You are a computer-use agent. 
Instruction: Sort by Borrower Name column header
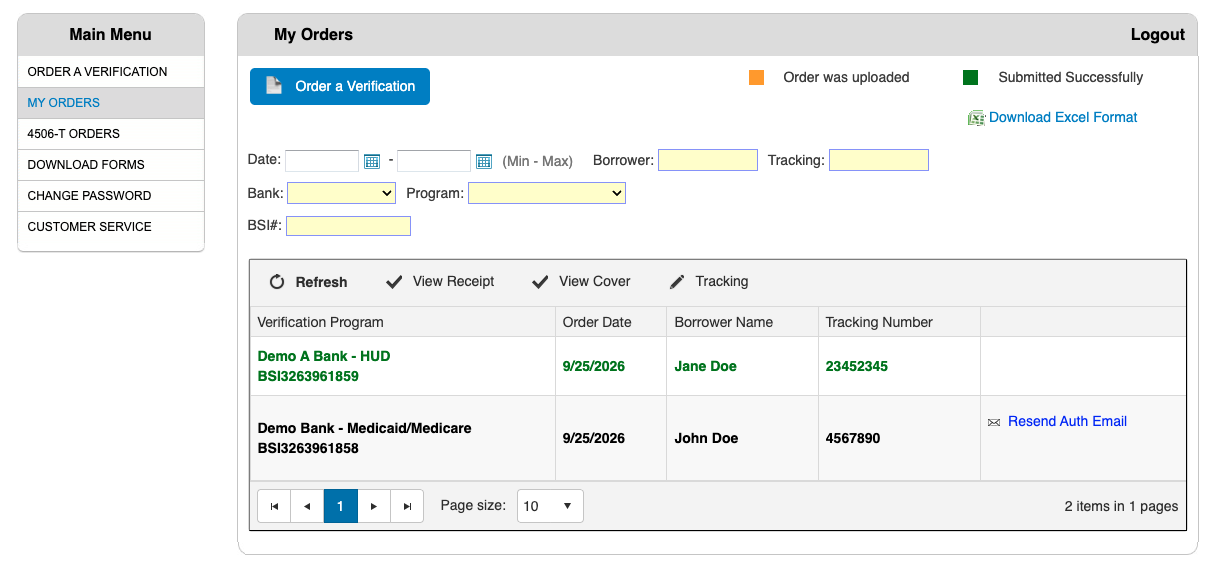724,322
